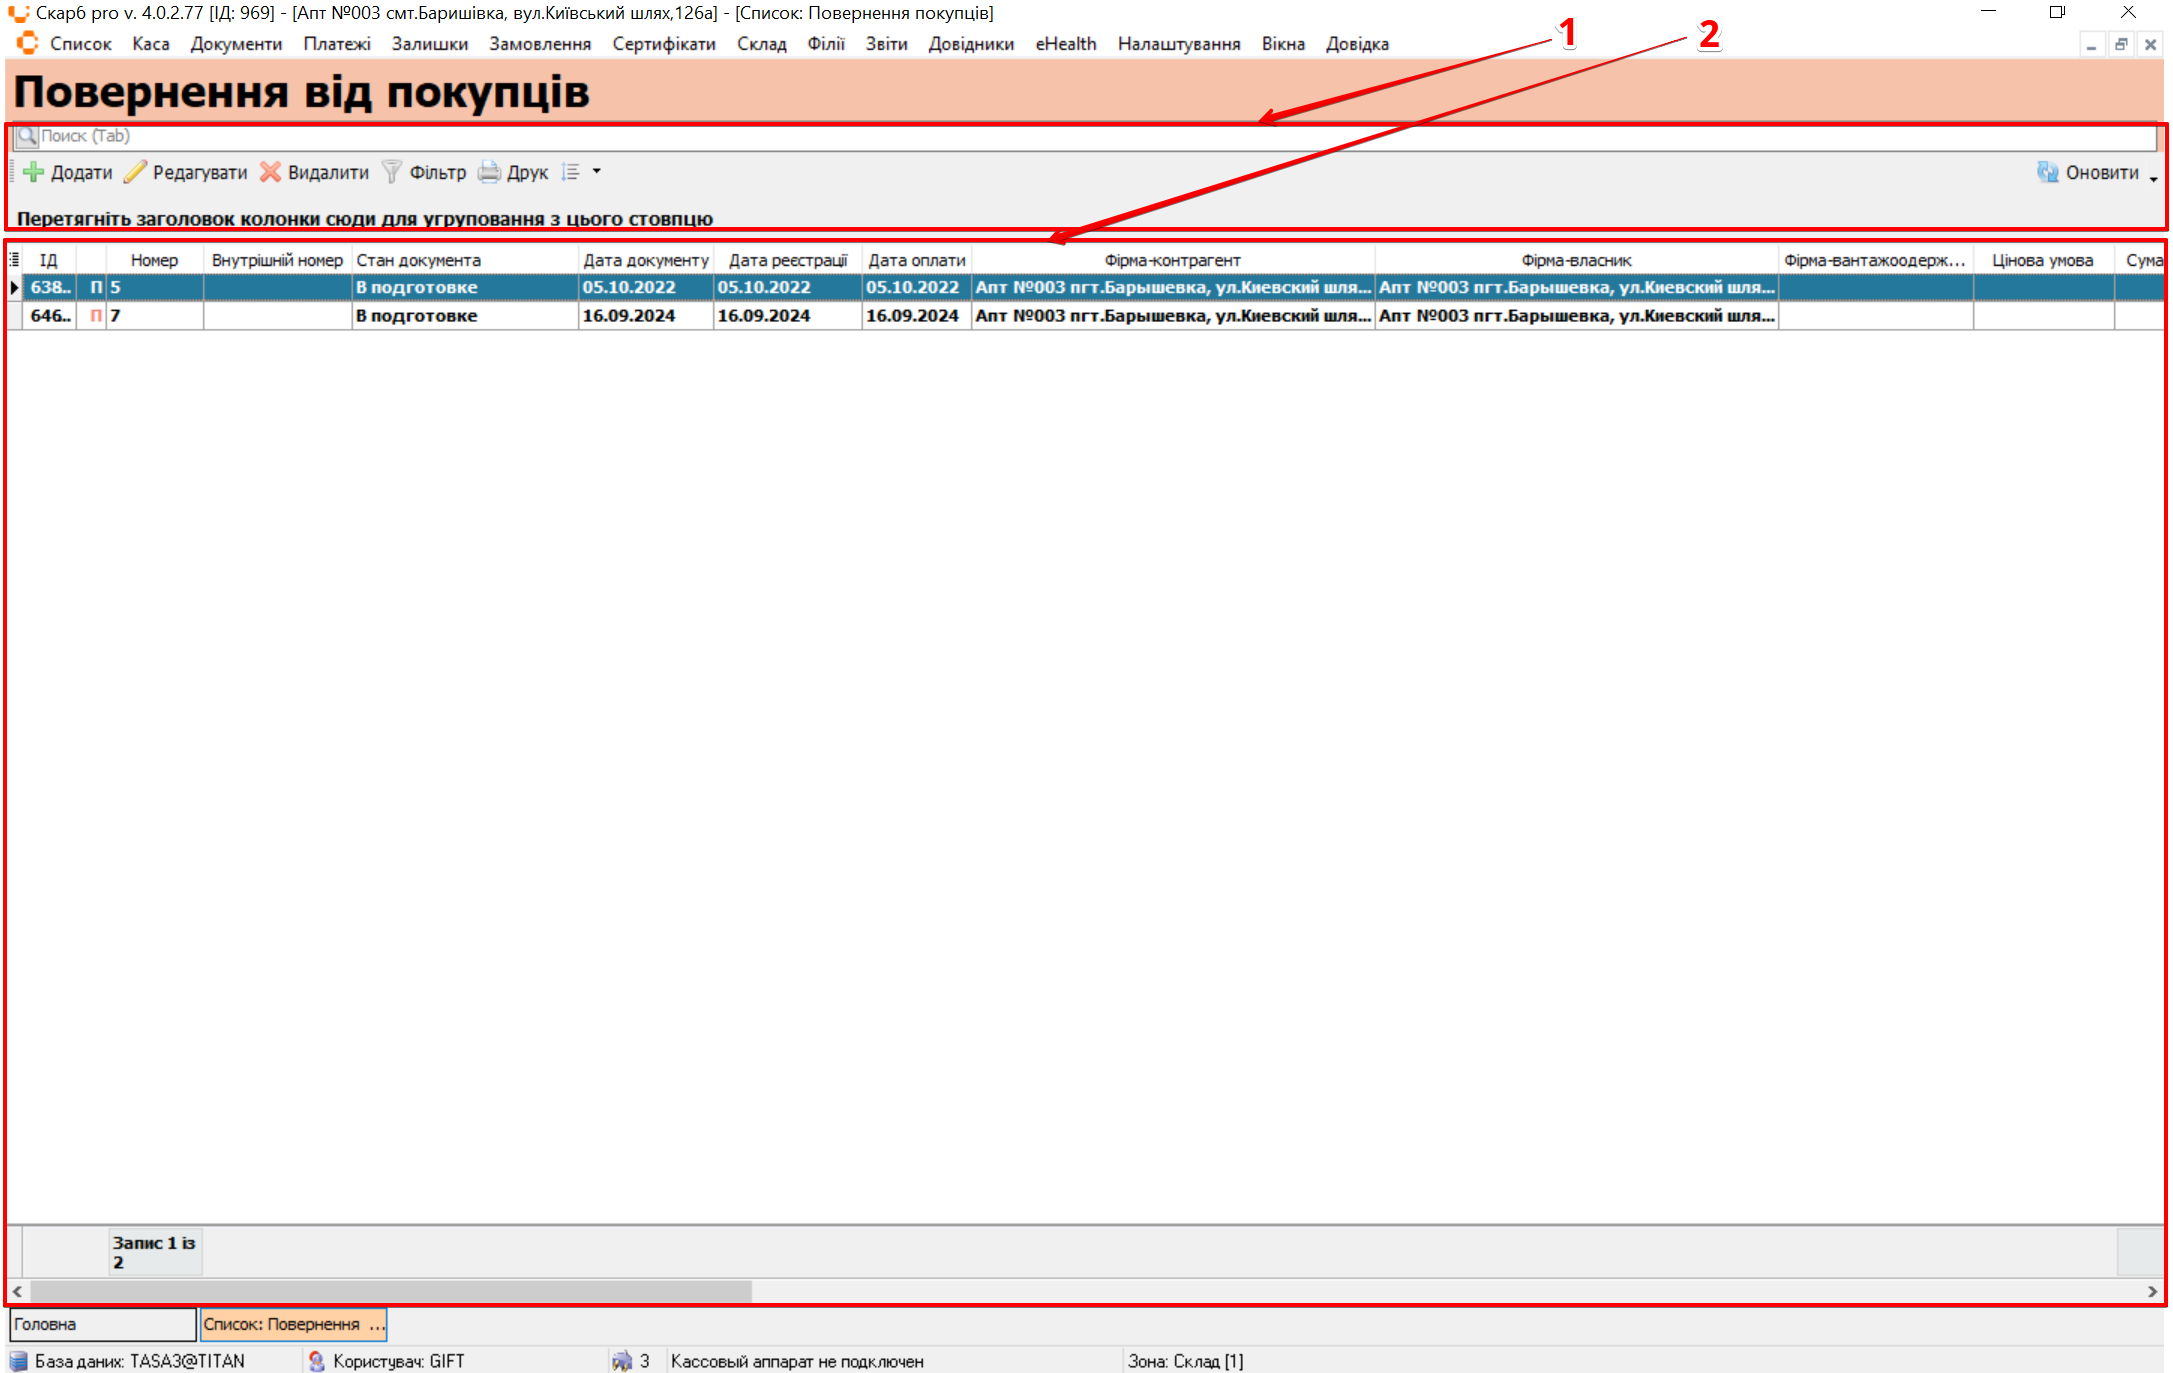Switch to the Головна tab
The width and height of the screenshot is (2173, 1373).
point(100,1324)
